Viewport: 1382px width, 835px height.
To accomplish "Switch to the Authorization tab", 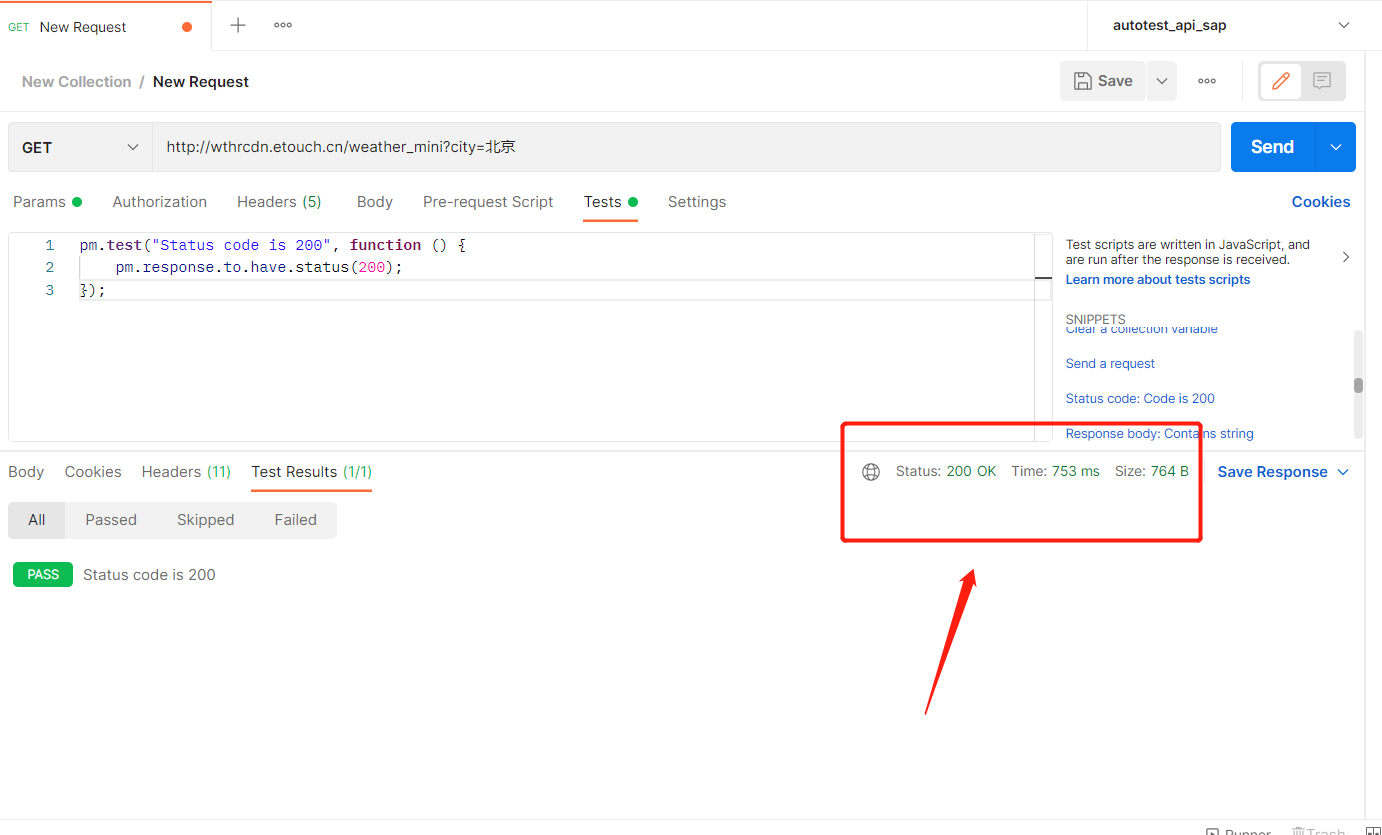I will (160, 202).
